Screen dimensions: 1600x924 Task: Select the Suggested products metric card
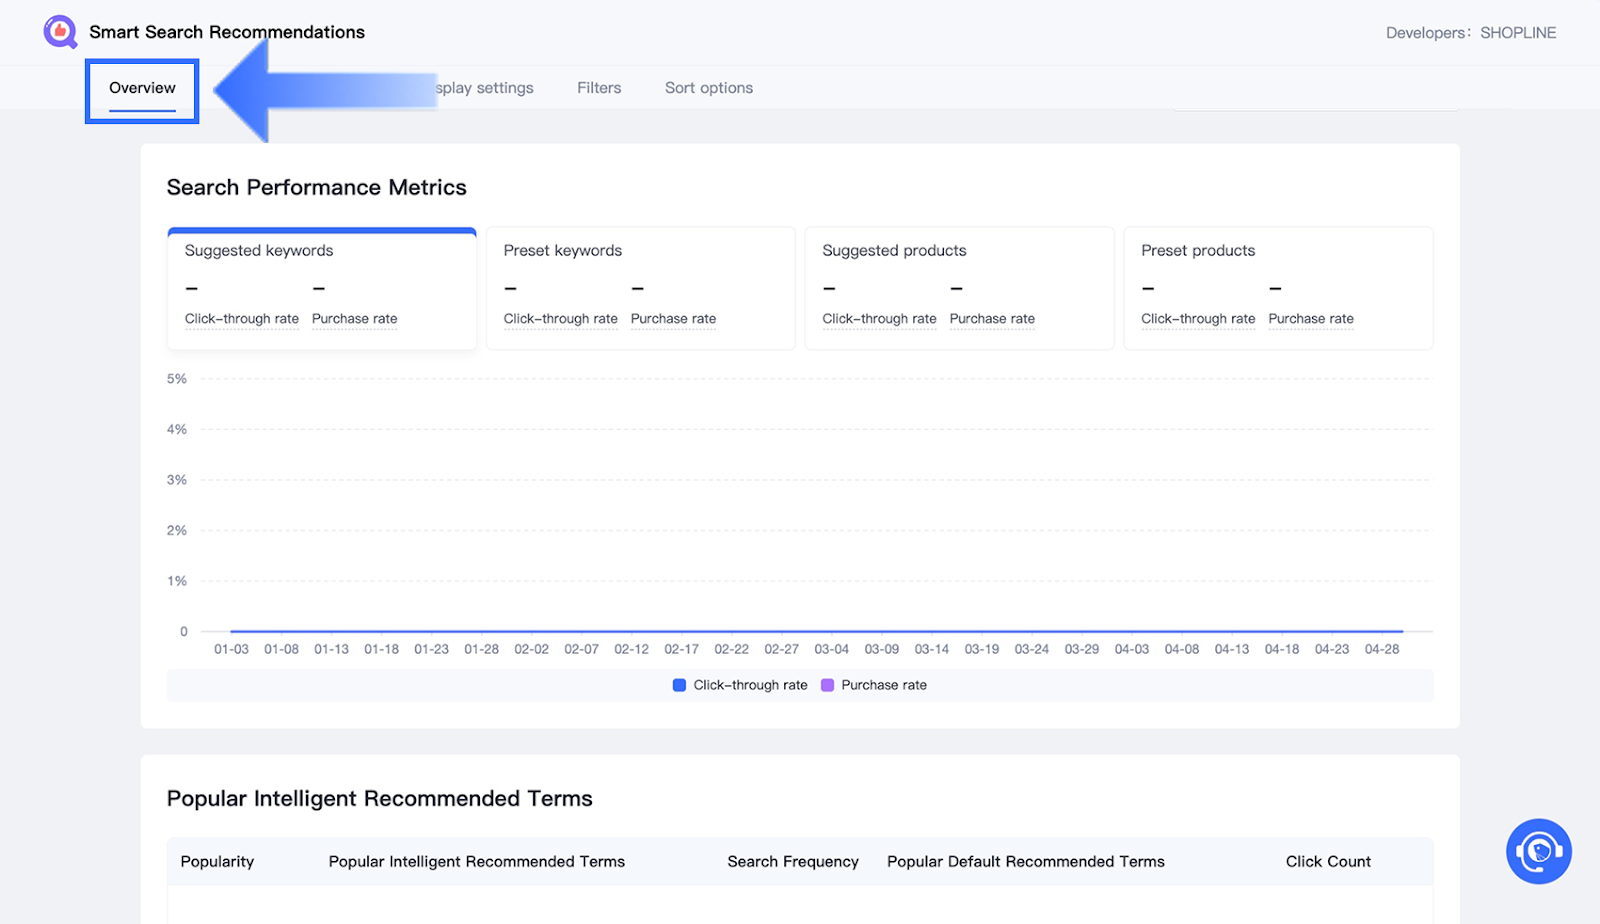click(959, 288)
